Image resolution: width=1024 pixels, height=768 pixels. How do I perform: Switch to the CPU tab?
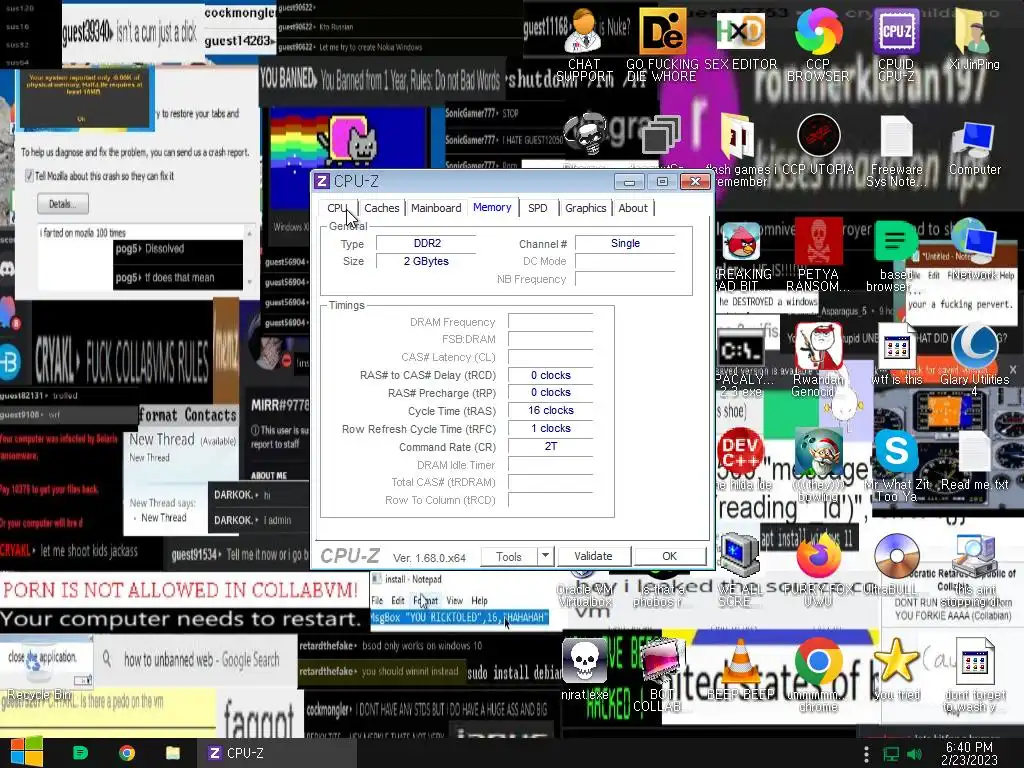pos(338,208)
